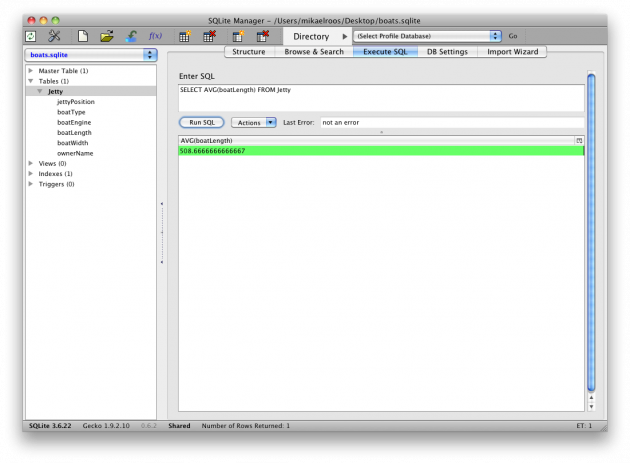Open the boats.sqlite database selector

point(91,55)
